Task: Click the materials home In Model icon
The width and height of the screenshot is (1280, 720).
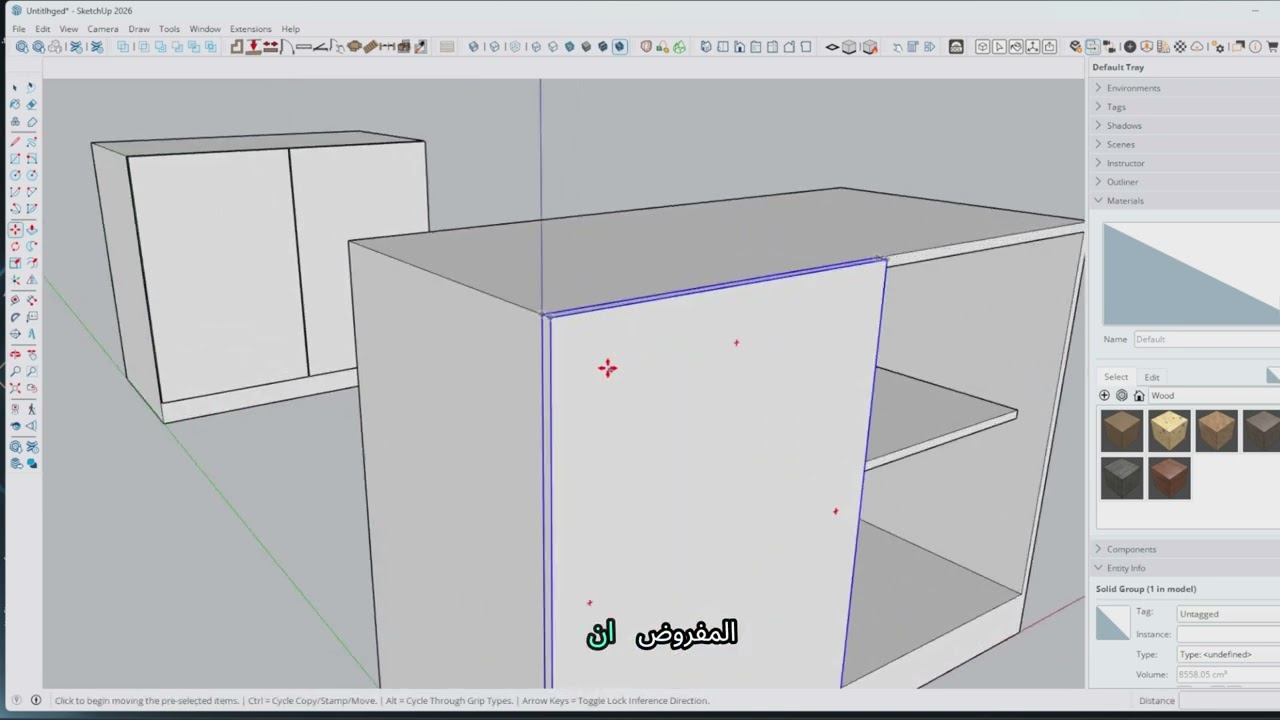Action: 1139,396
